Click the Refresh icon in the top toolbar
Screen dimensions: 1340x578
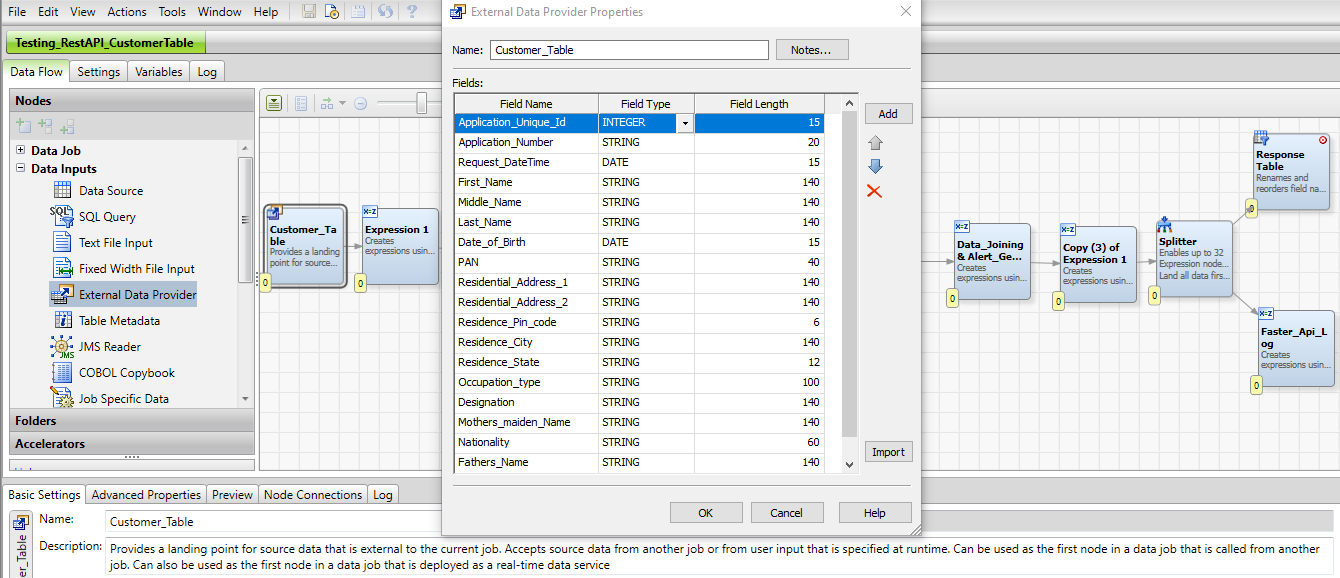pyautogui.click(x=385, y=12)
